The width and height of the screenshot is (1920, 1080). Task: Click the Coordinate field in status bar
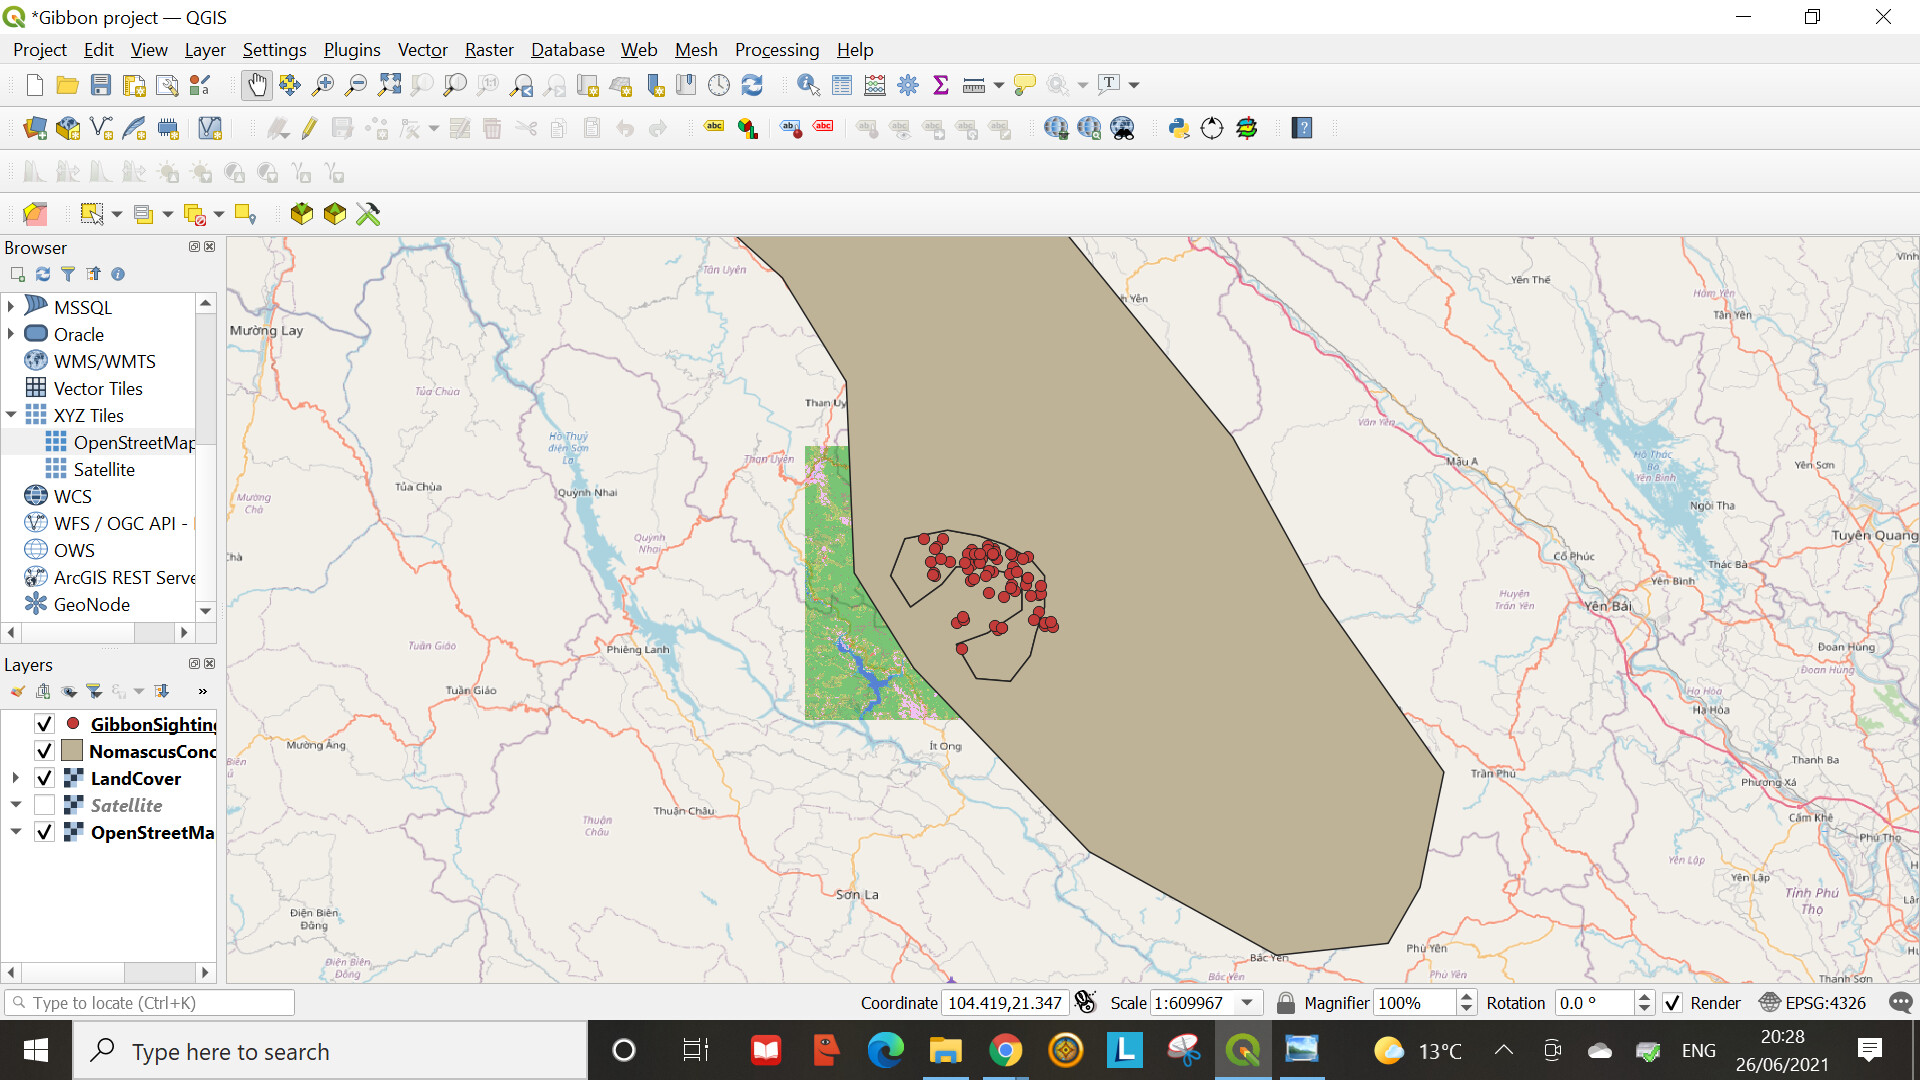pyautogui.click(x=1005, y=1003)
